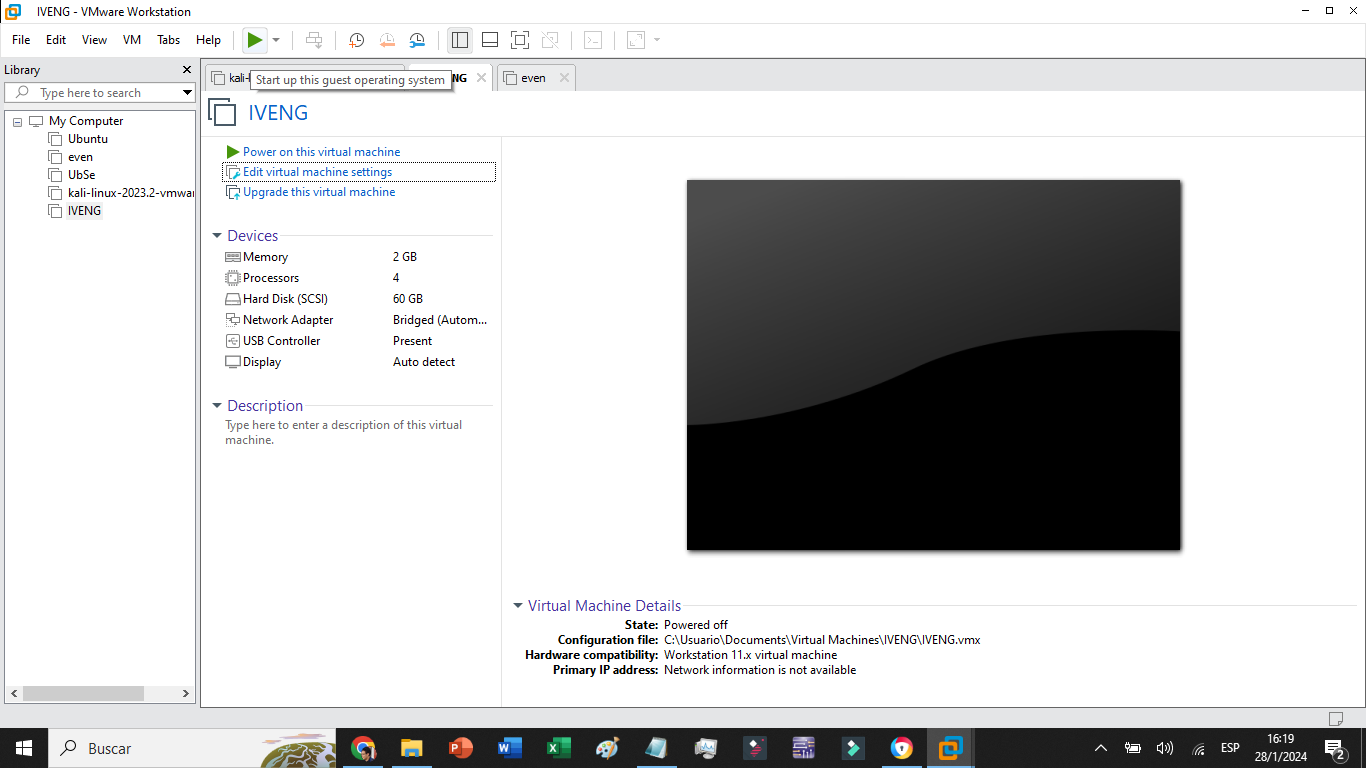Click the stretch guest display icon
This screenshot has height=768, width=1366.
coord(636,40)
